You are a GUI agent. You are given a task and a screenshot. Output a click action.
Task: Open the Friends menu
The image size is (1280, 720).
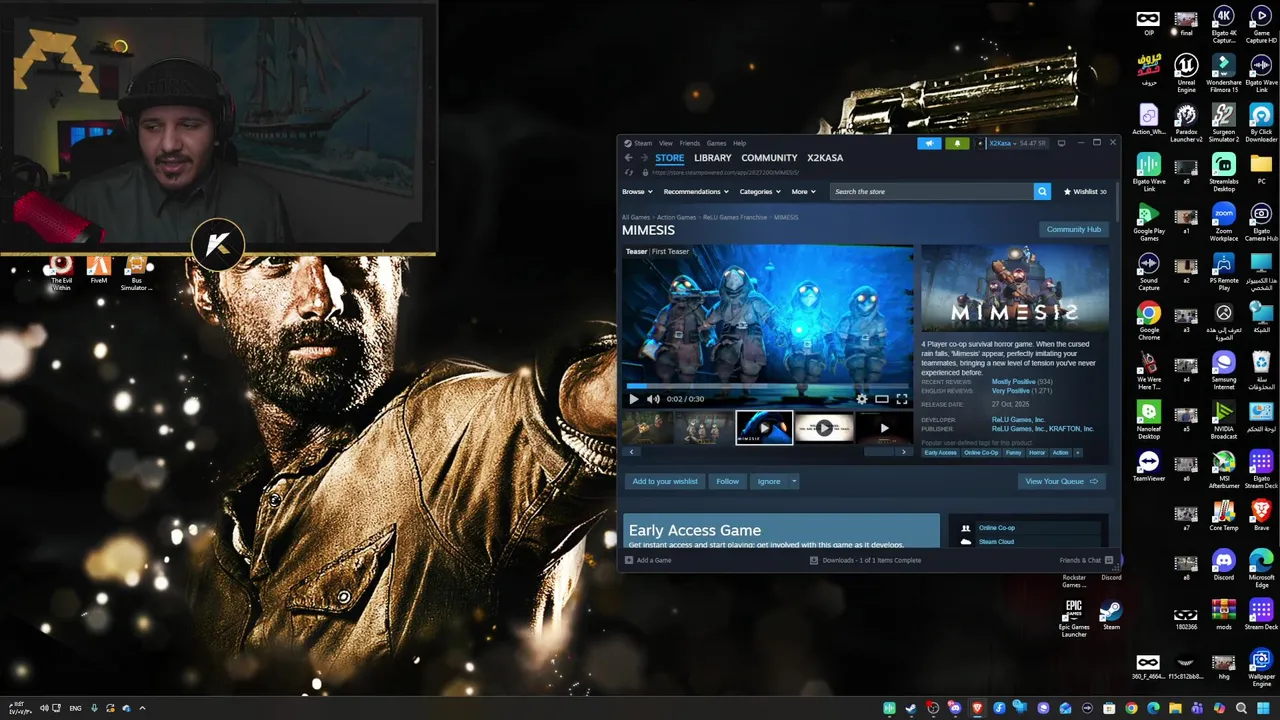690,143
